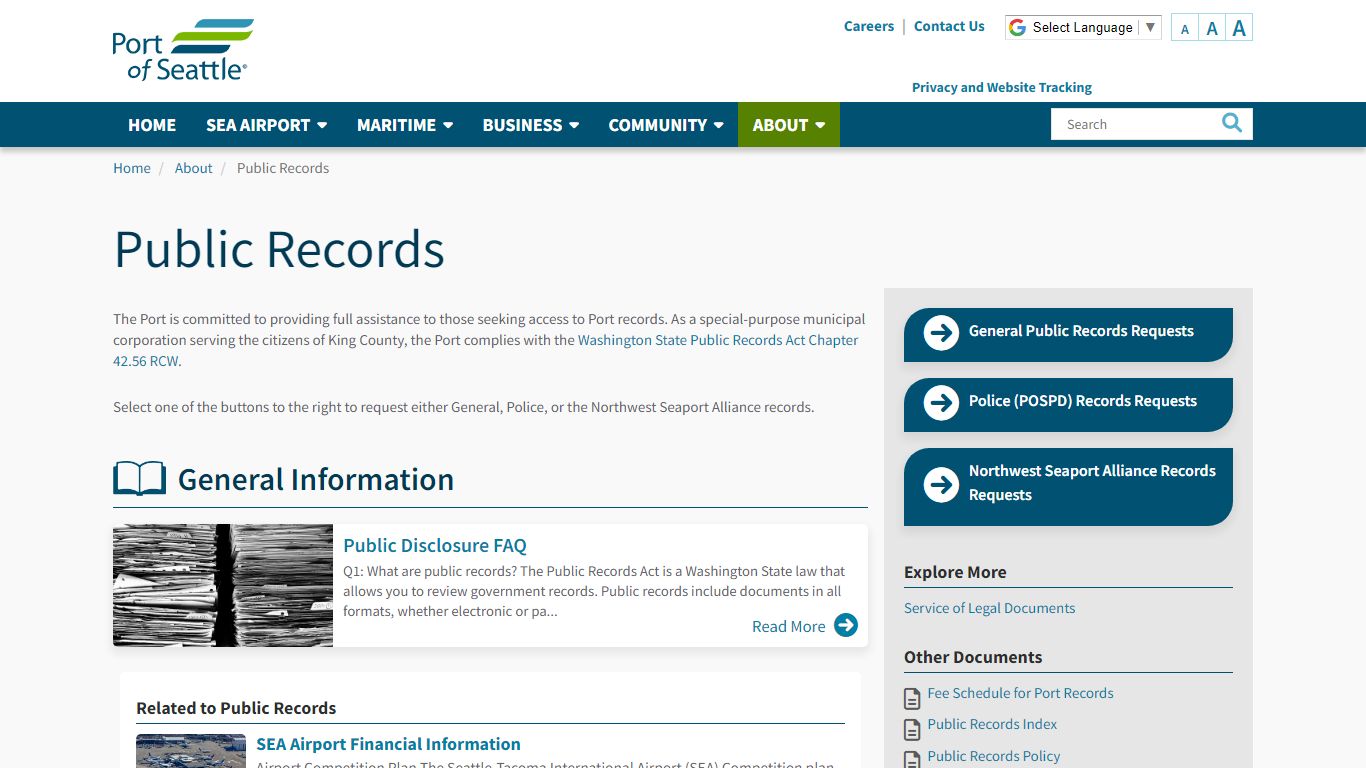The image size is (1366, 768).
Task: Click the Explore More heading
Action: coord(955,572)
